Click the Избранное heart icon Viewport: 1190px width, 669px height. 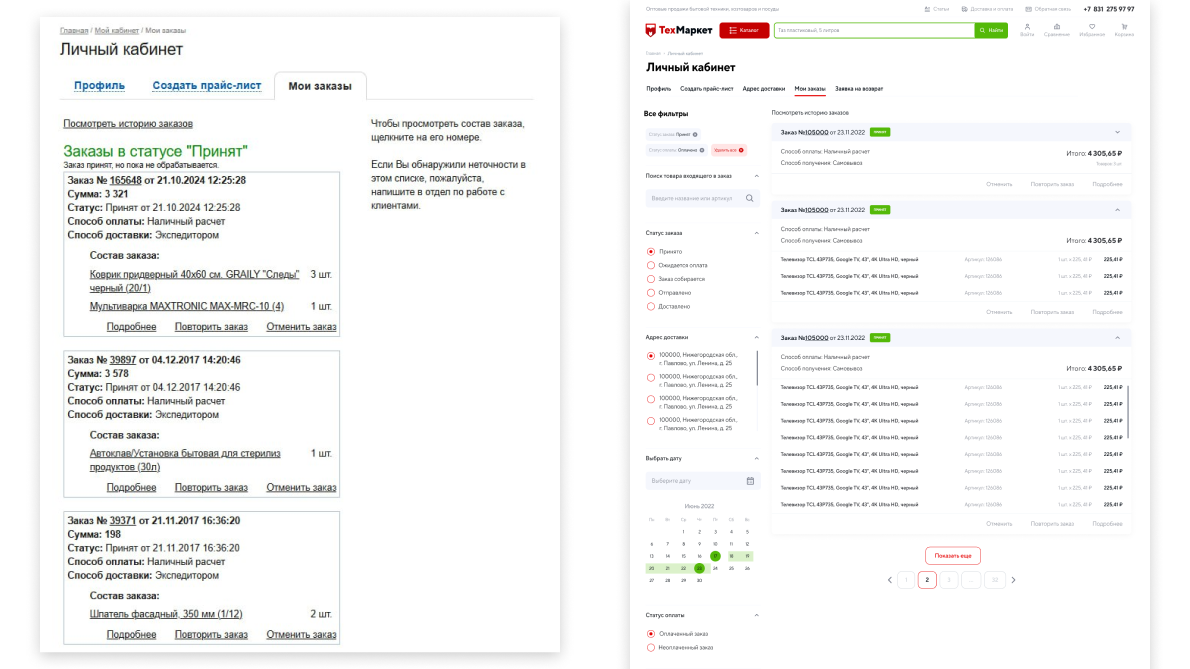[1092, 27]
